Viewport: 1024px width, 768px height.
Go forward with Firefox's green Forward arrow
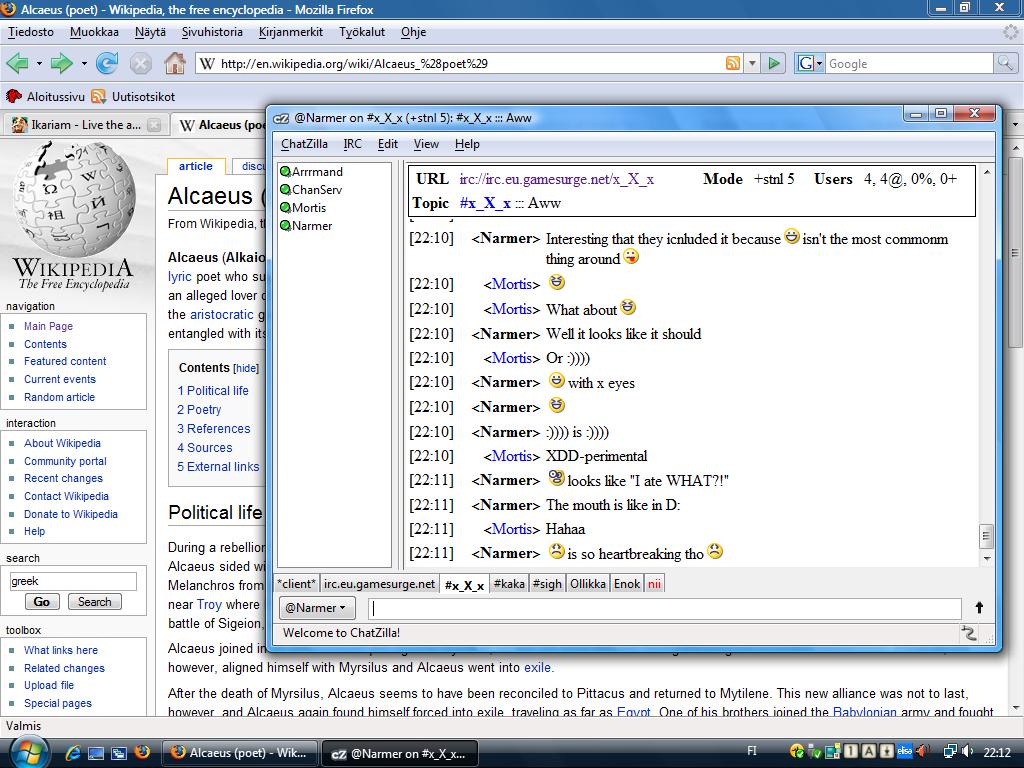(61, 63)
